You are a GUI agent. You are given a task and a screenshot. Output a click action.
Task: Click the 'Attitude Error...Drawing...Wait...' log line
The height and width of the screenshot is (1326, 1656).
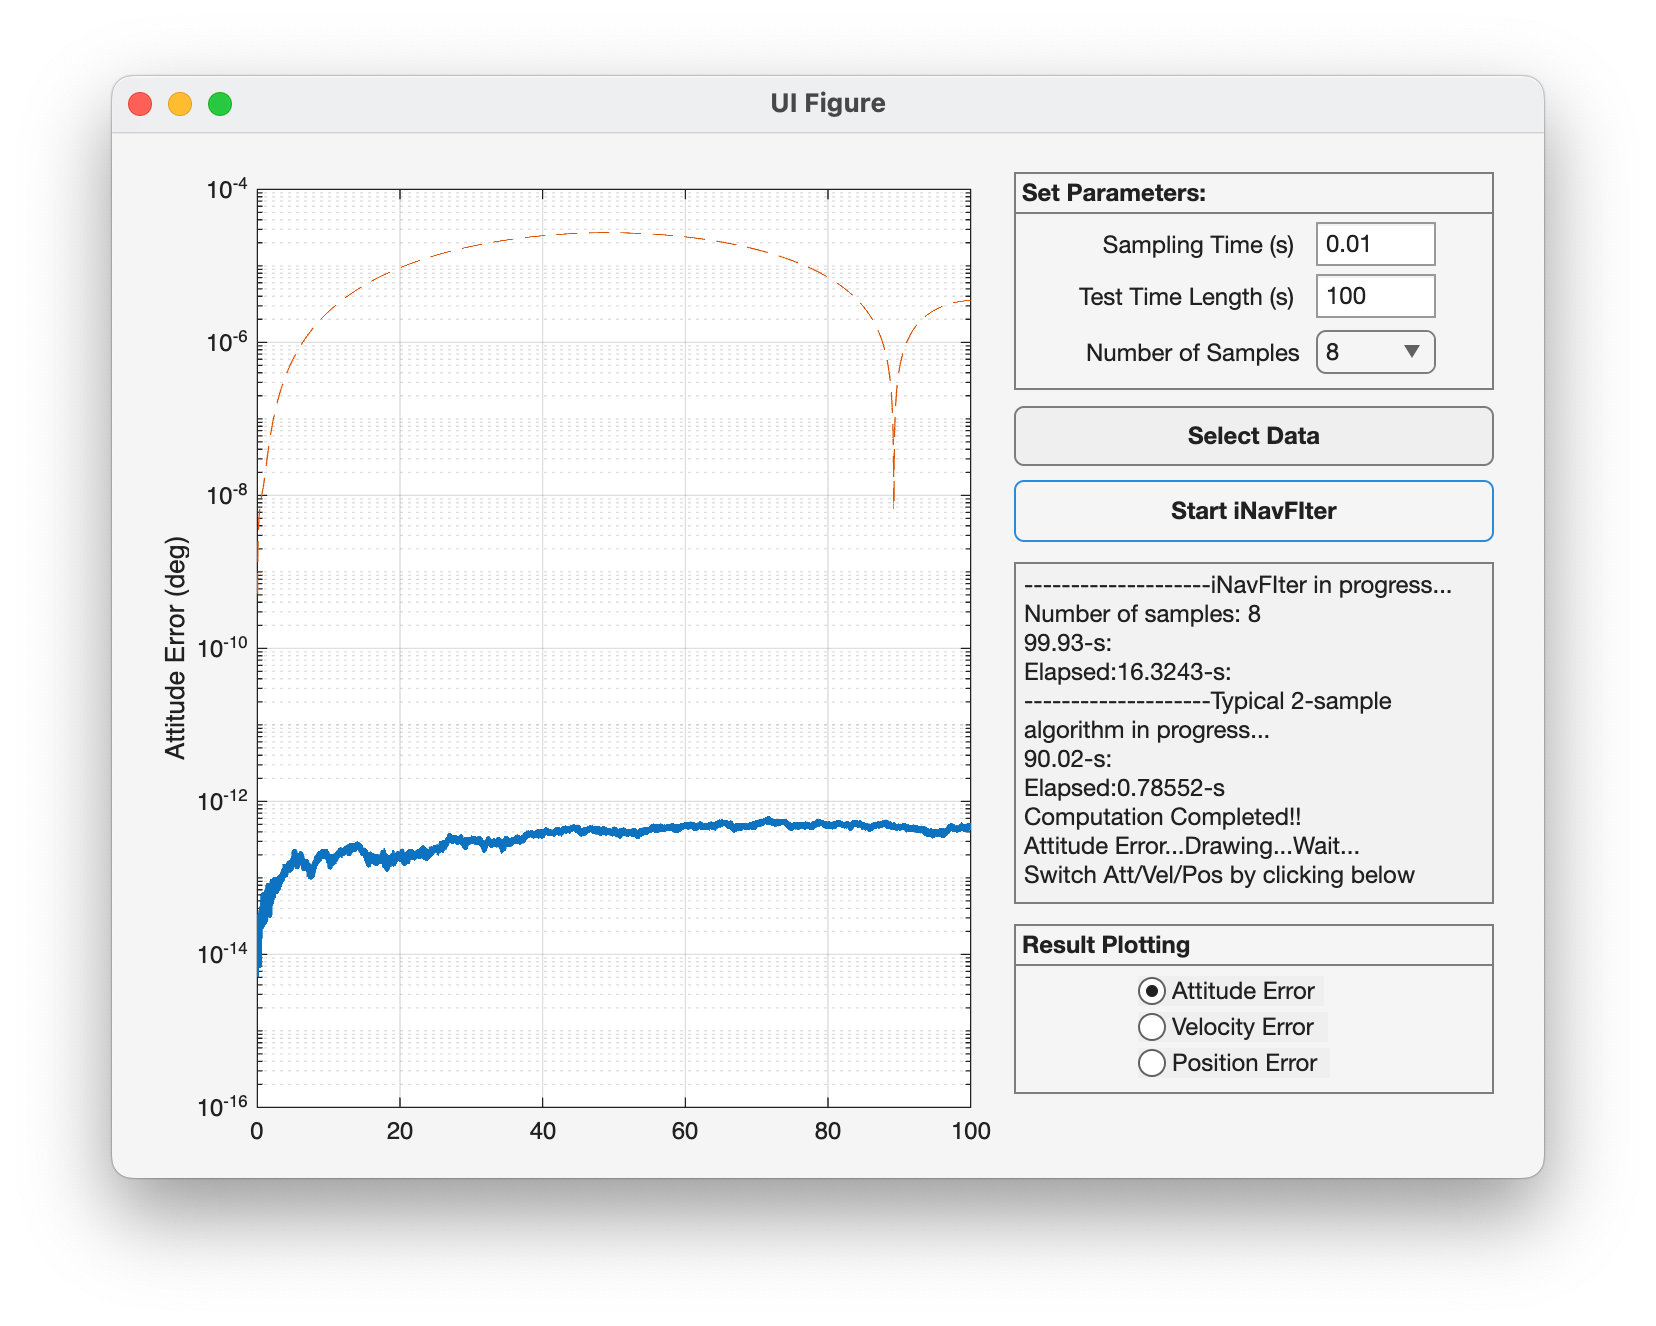click(1192, 846)
